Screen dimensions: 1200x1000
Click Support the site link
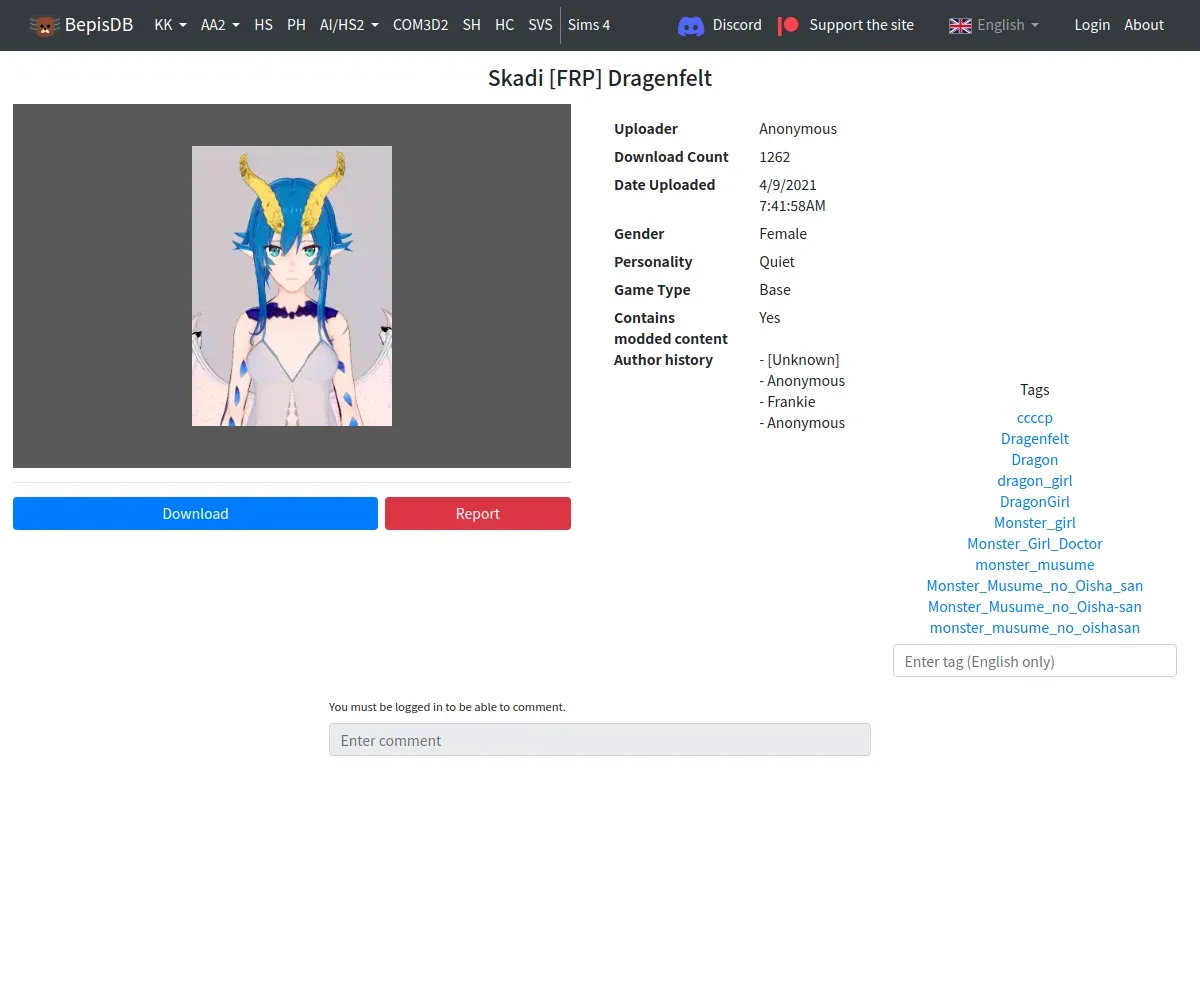pyautogui.click(x=861, y=25)
